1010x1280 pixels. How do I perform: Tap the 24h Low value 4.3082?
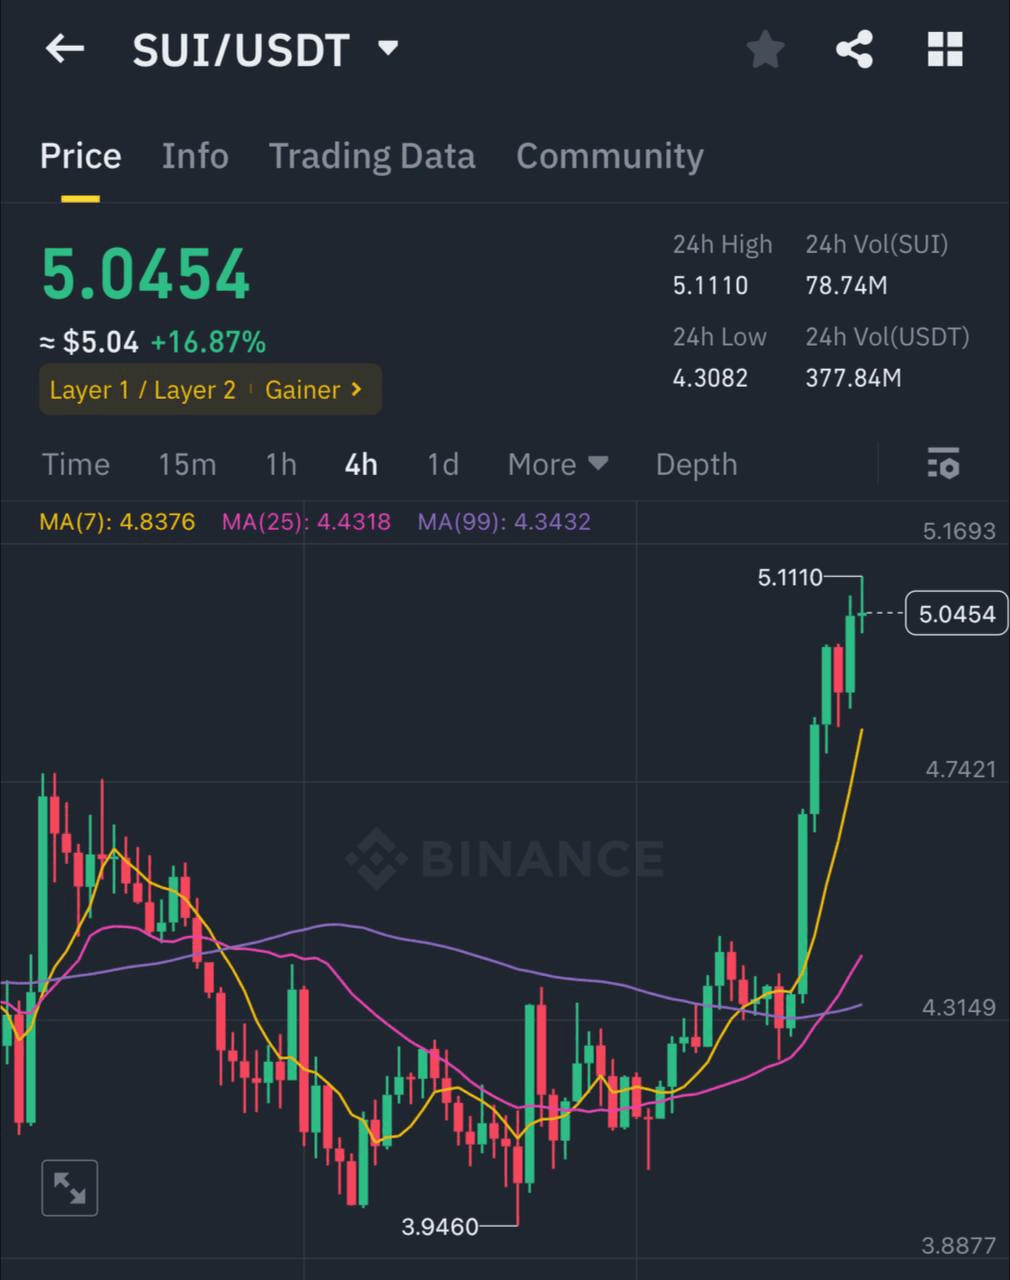point(710,378)
